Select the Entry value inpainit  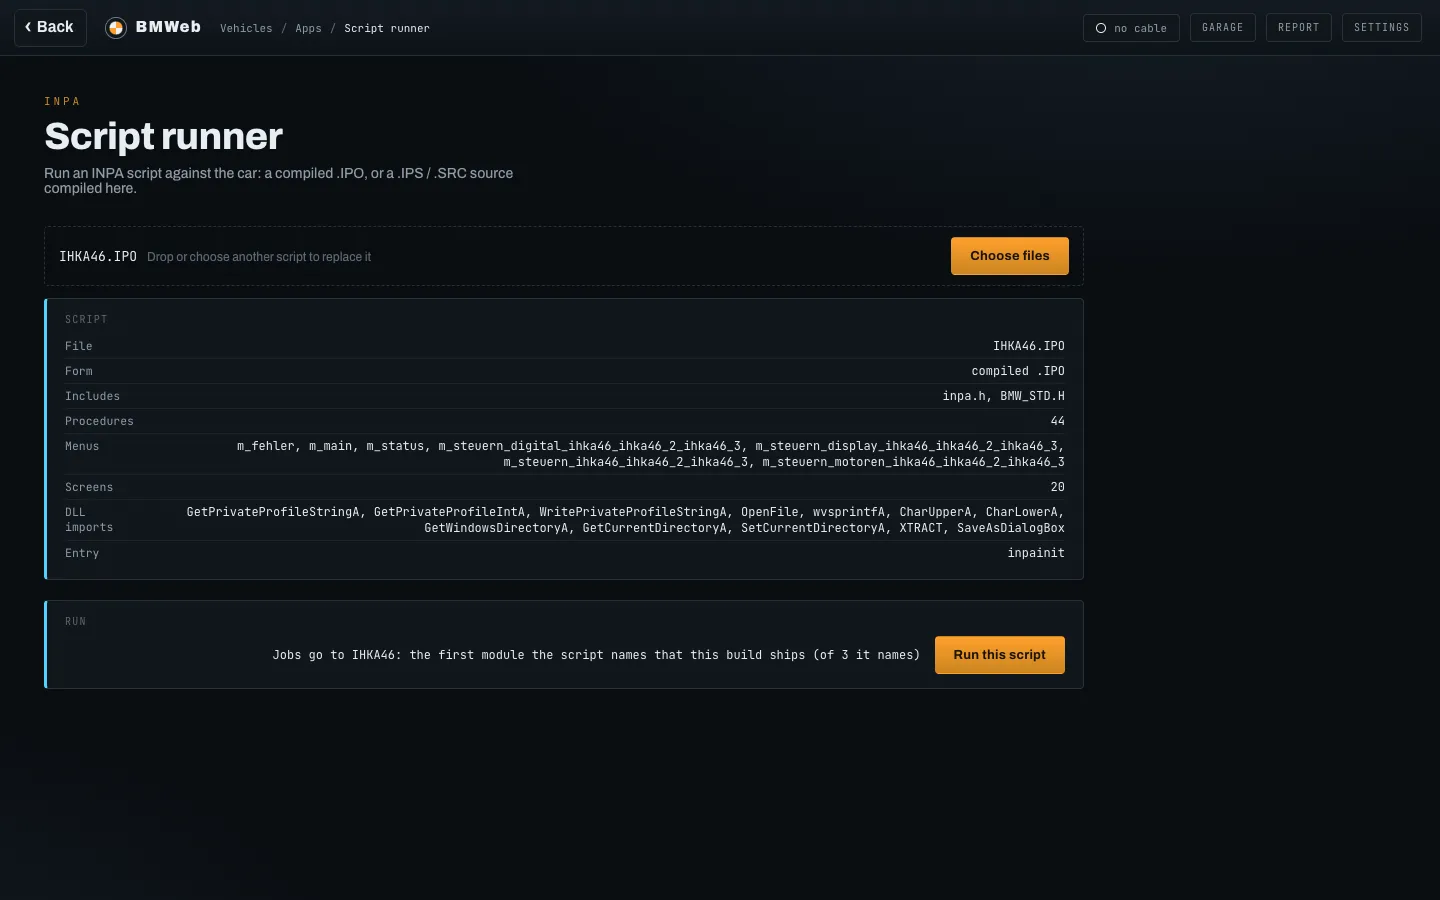tap(1036, 553)
